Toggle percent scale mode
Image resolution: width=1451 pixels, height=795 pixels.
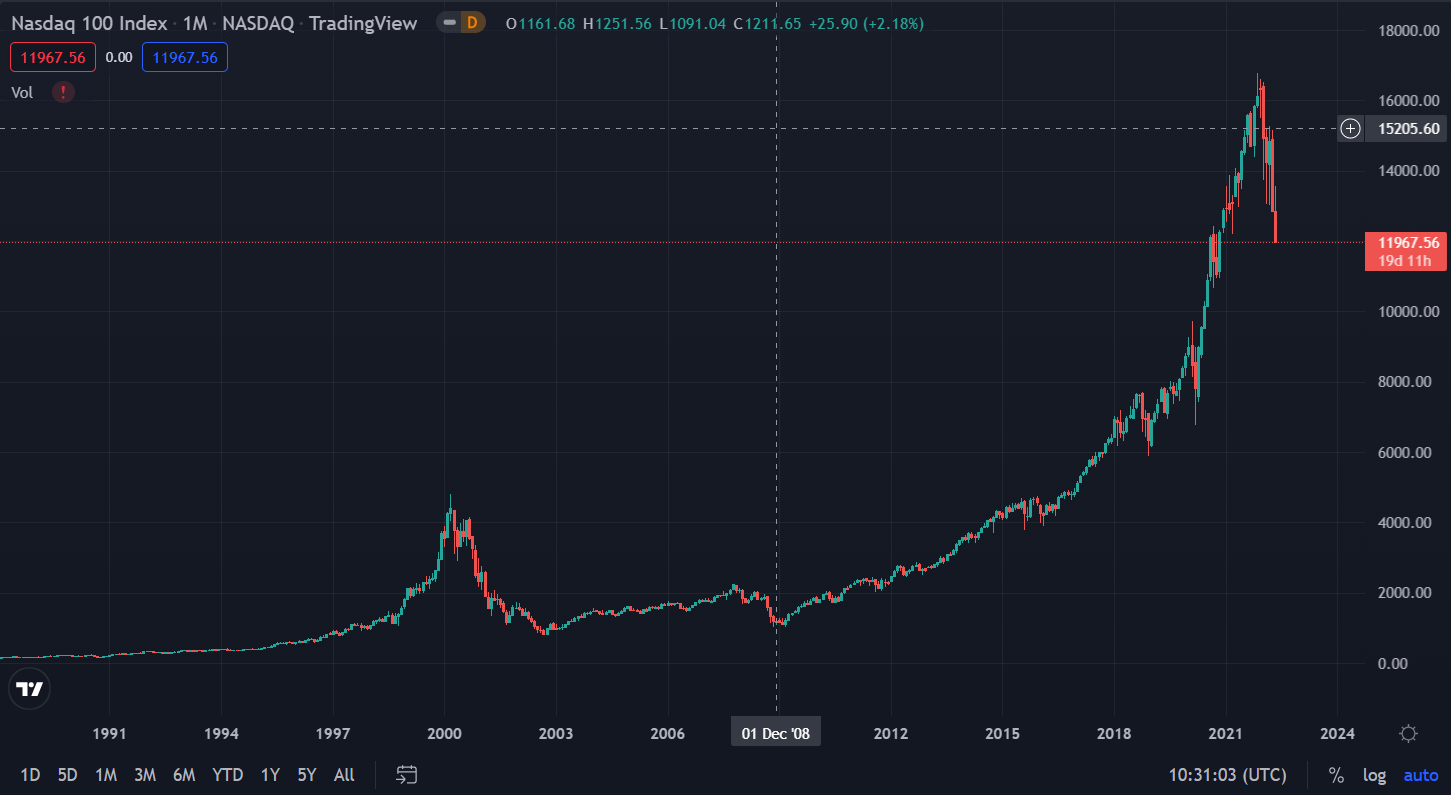1336,775
